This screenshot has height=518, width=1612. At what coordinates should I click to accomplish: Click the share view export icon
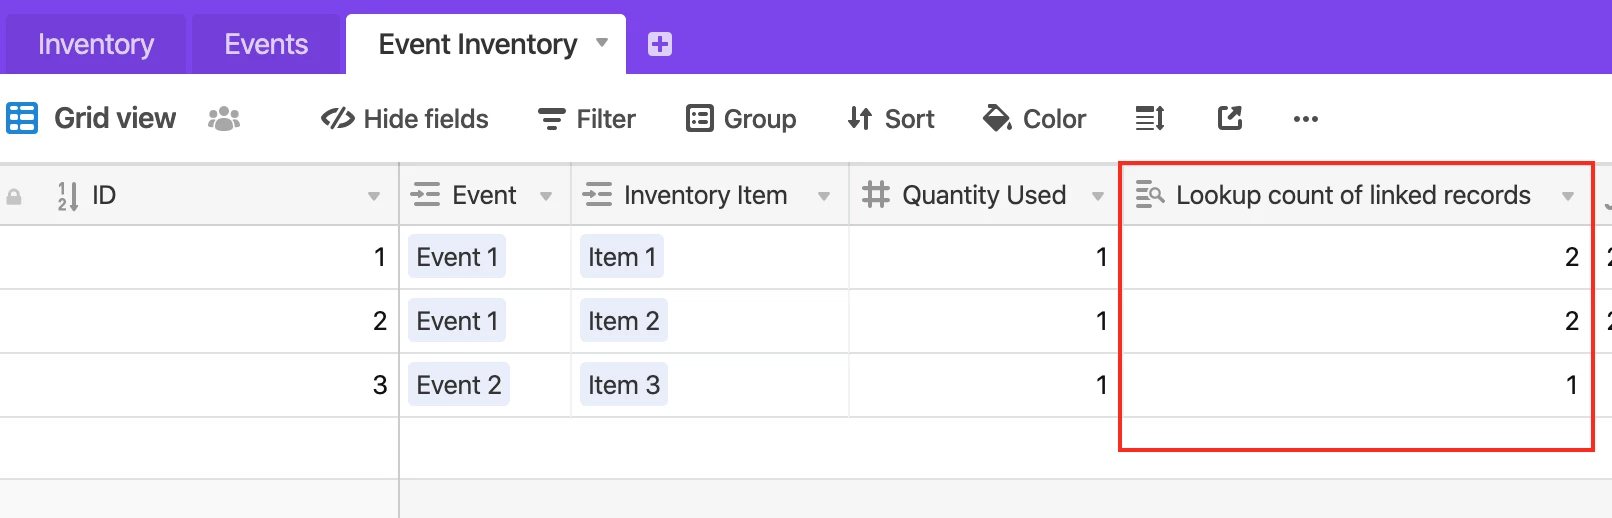tap(1230, 118)
